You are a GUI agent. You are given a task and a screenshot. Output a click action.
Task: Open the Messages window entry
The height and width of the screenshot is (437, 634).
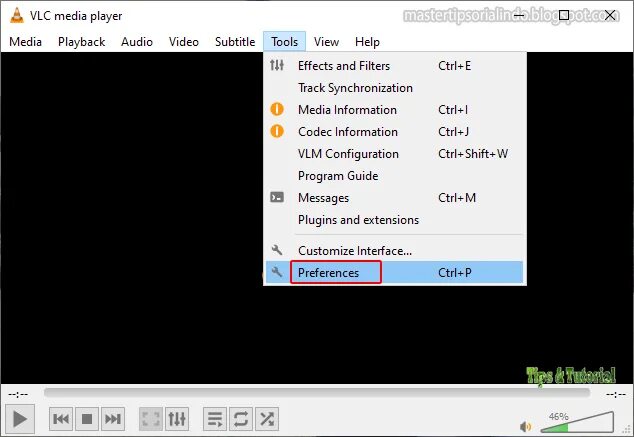(395, 198)
